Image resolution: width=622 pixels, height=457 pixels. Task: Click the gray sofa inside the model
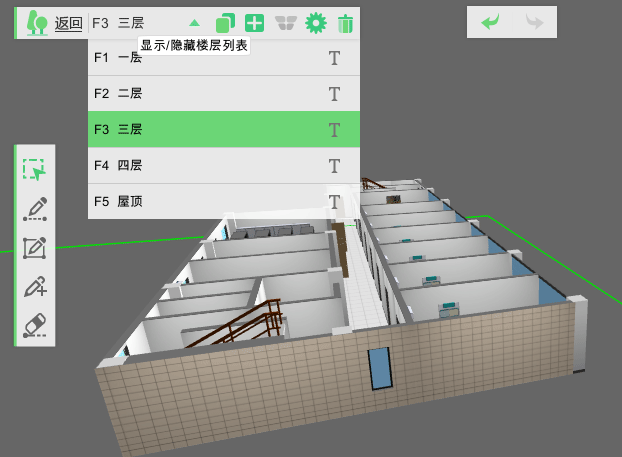coord(272,231)
